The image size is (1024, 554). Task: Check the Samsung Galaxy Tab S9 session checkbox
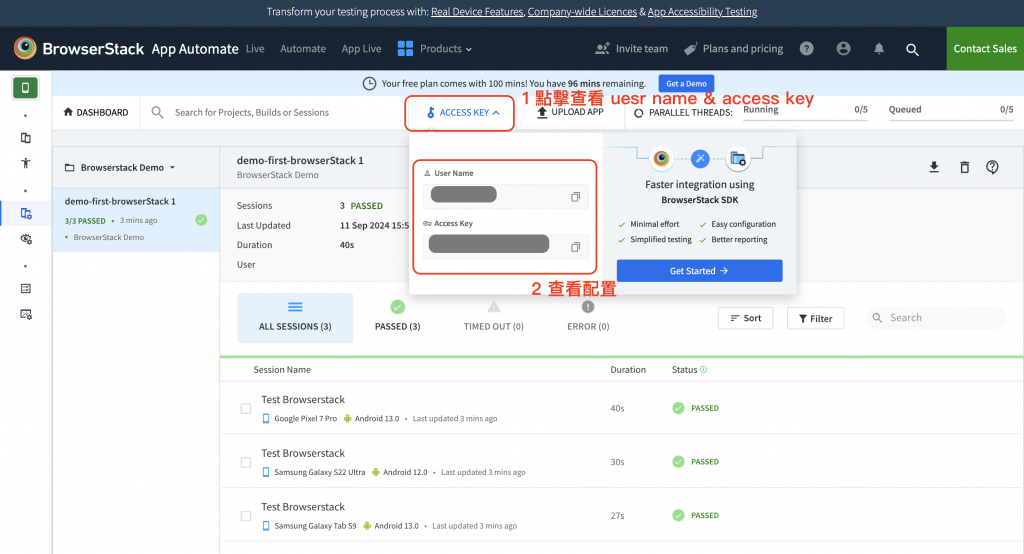(246, 515)
